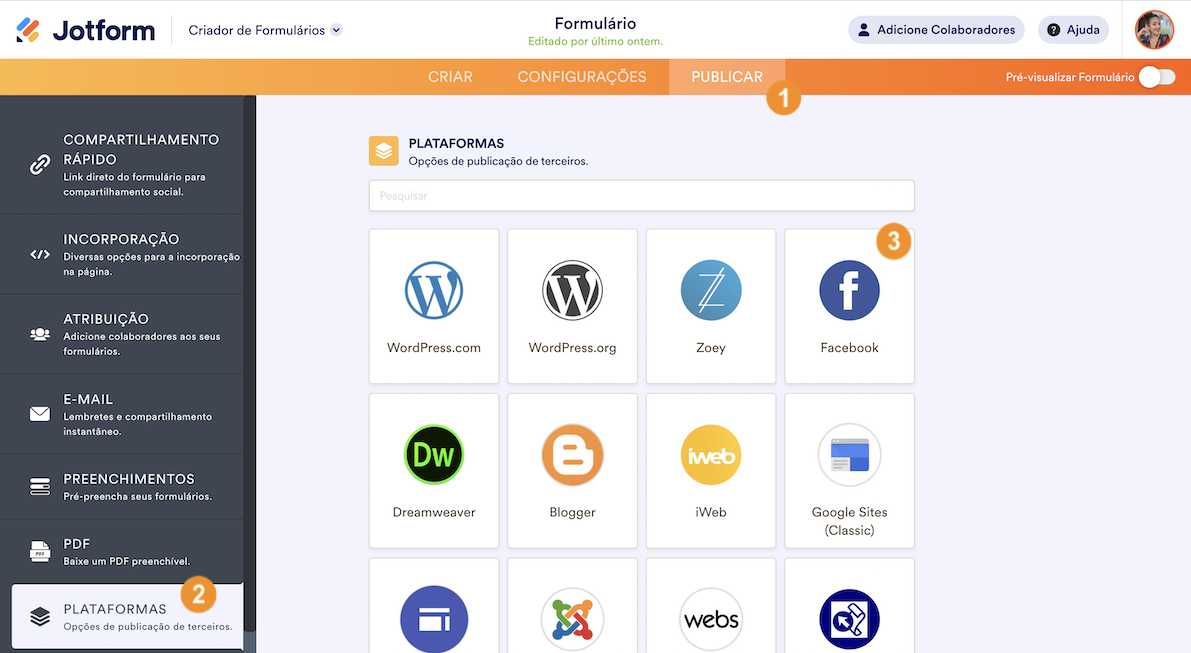Click the stacked rows Preenchimentos icon
This screenshot has width=1191, height=653.
(x=39, y=487)
